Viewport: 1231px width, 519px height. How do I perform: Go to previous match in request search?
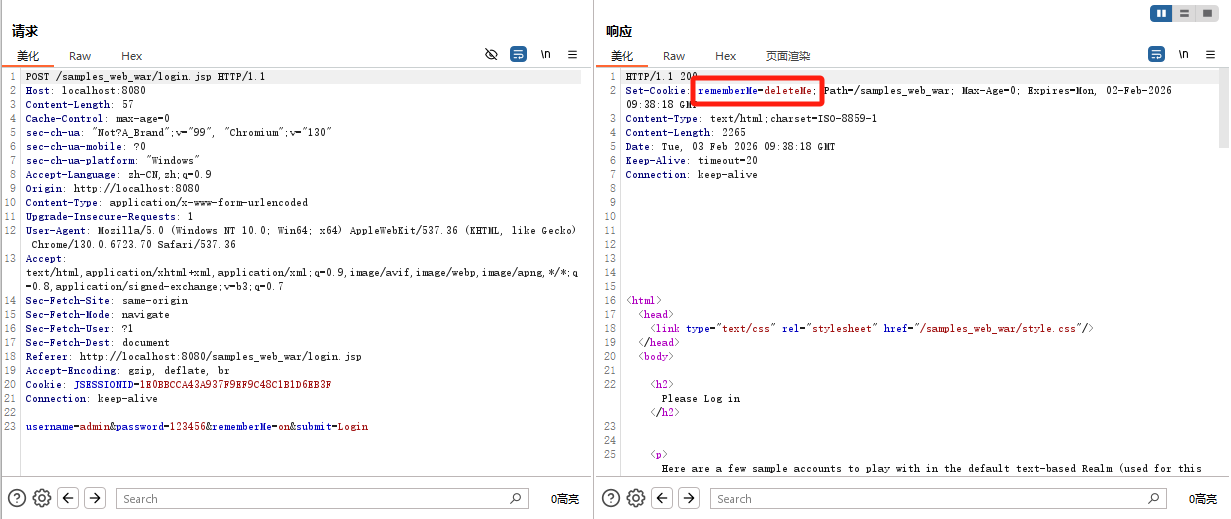point(68,498)
